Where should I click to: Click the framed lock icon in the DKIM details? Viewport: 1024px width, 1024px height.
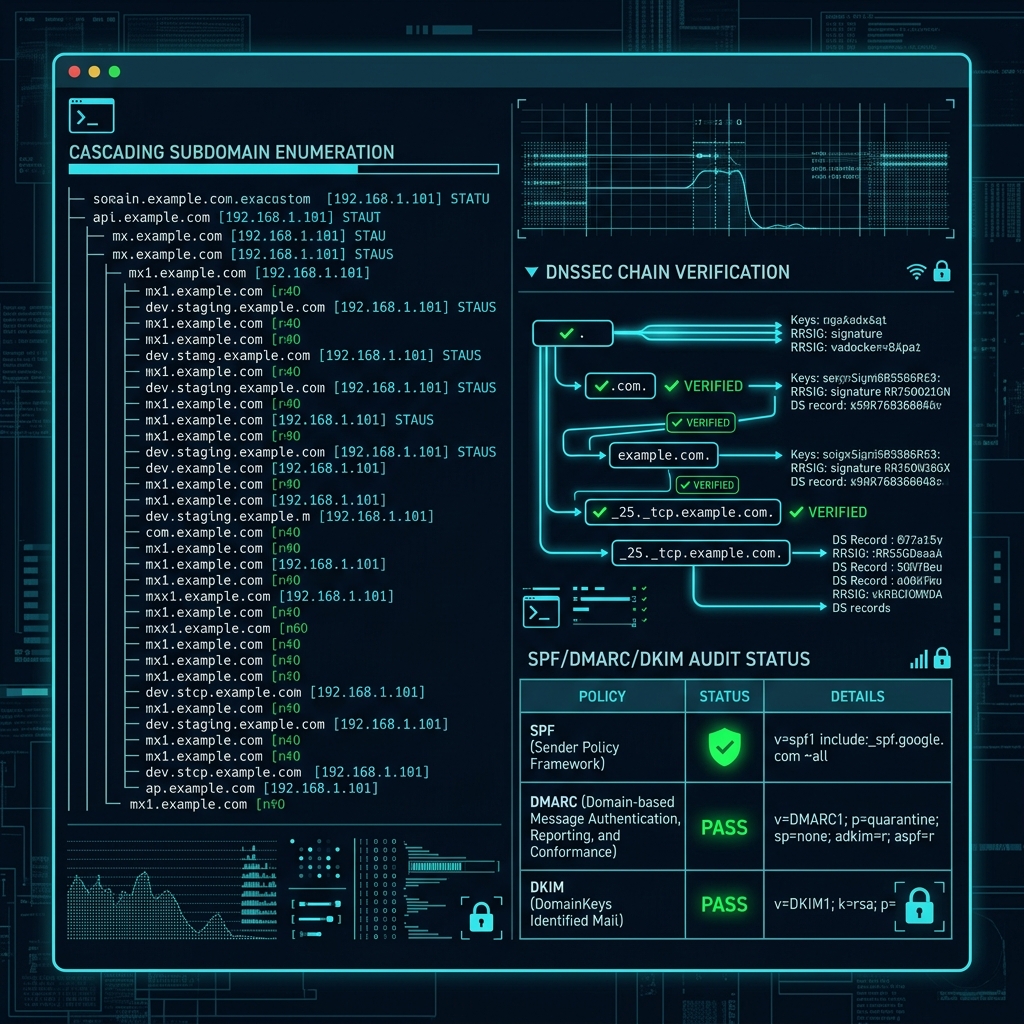(920, 906)
